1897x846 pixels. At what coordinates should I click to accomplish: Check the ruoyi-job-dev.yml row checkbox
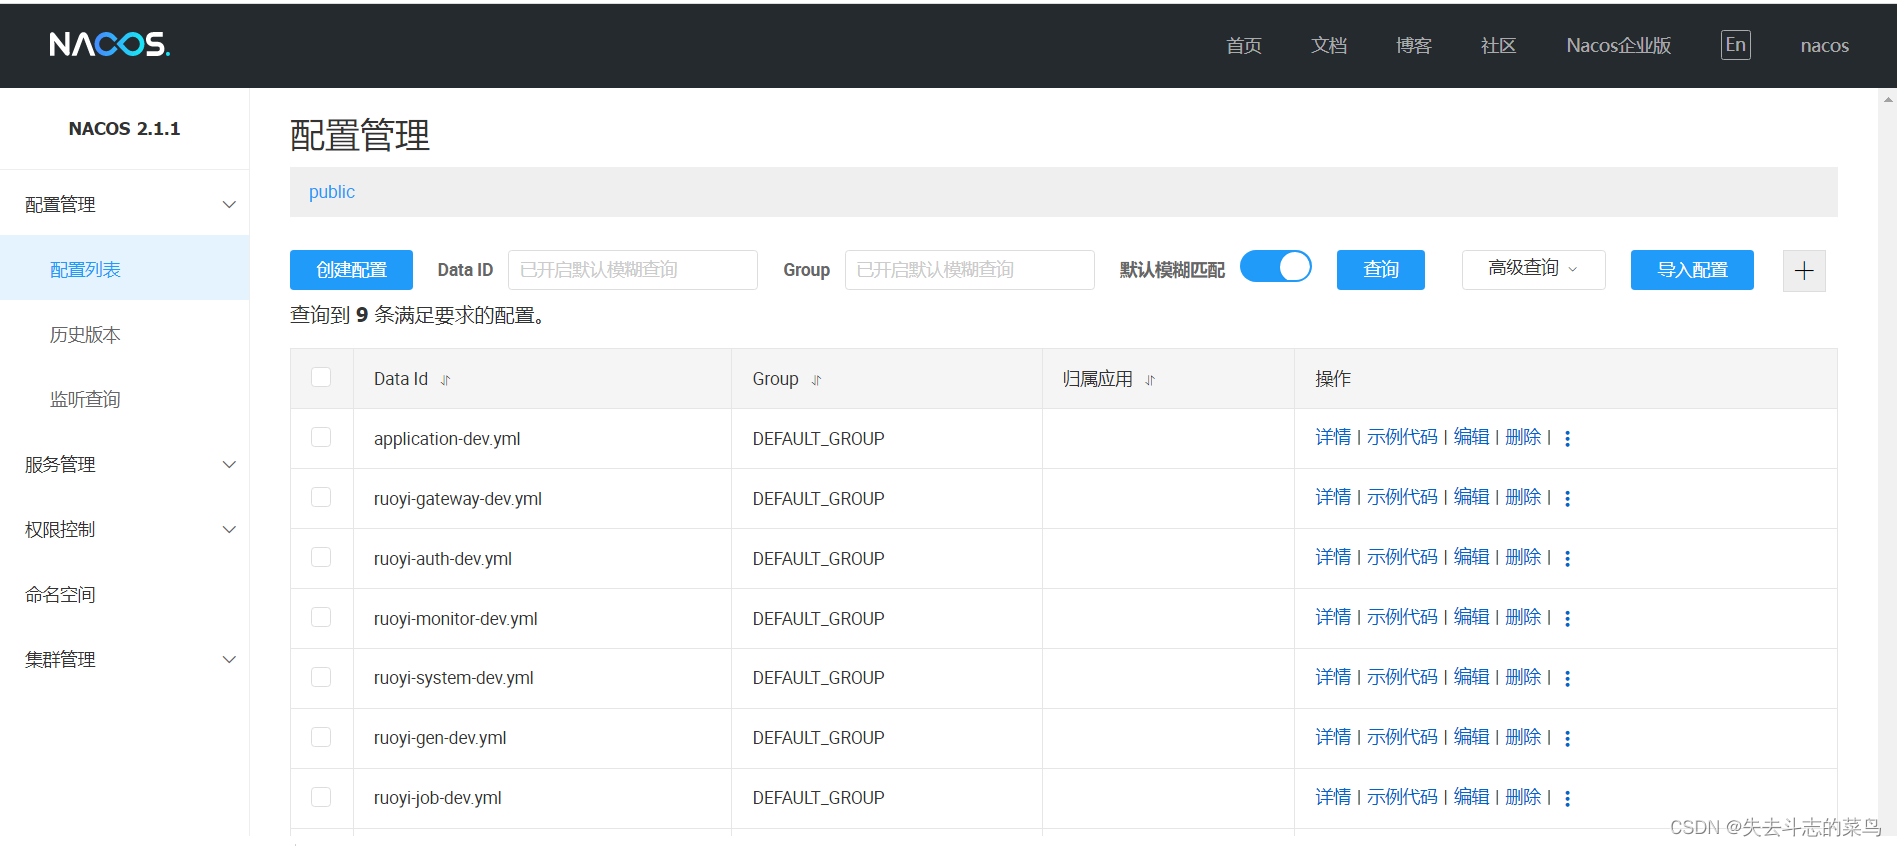click(321, 797)
